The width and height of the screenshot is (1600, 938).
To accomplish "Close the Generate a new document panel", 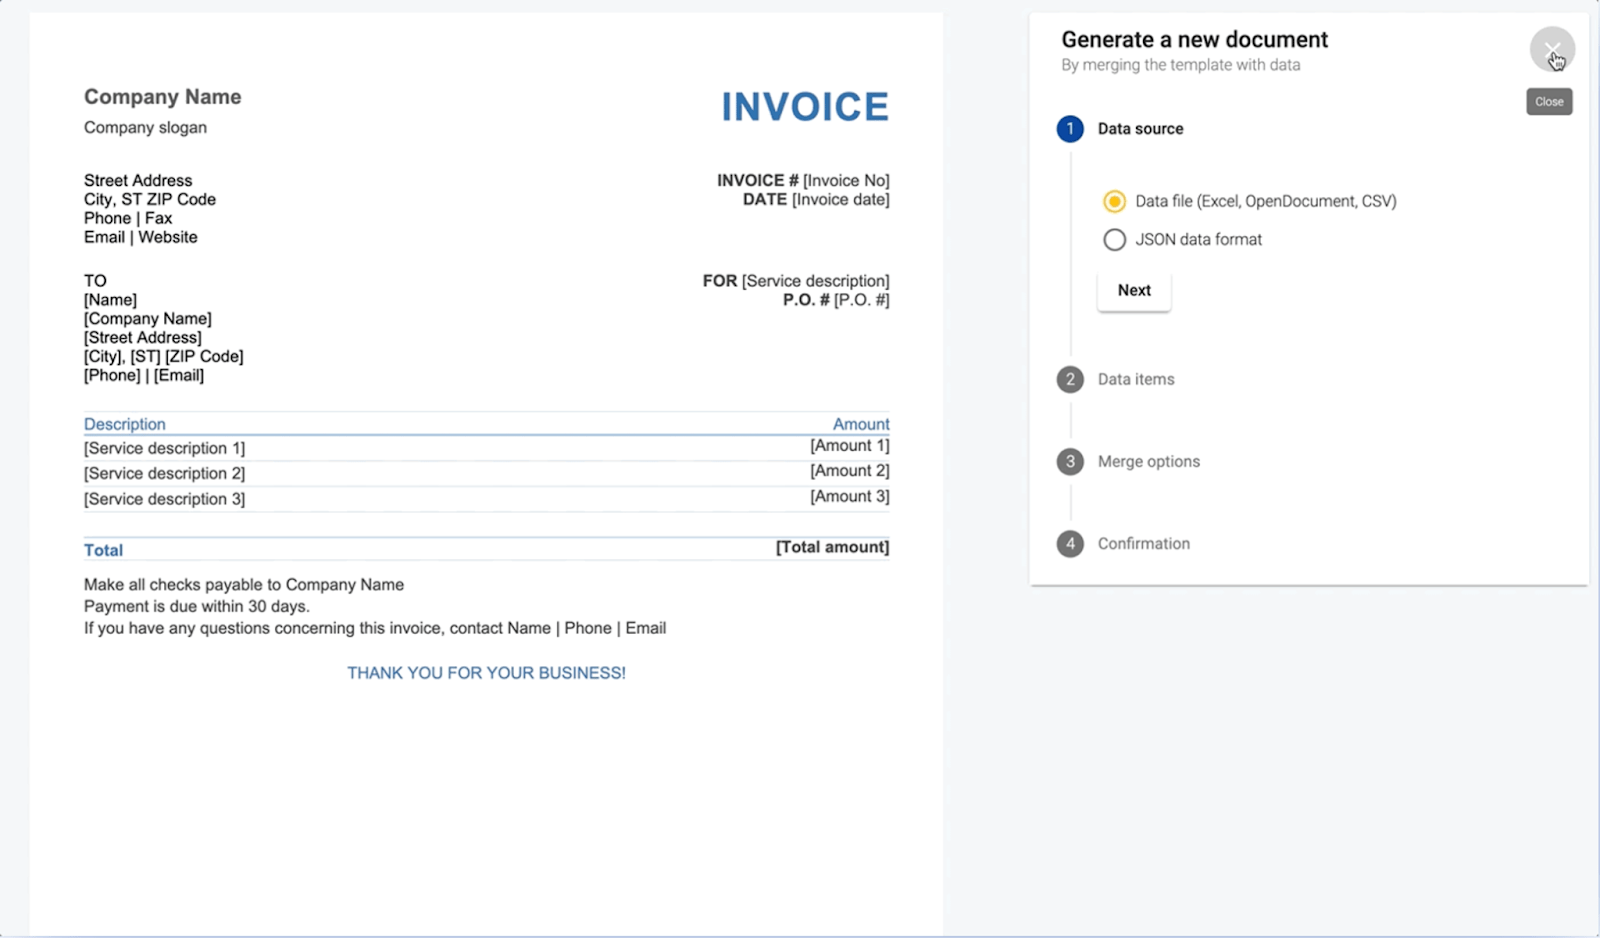I will point(1551,49).
